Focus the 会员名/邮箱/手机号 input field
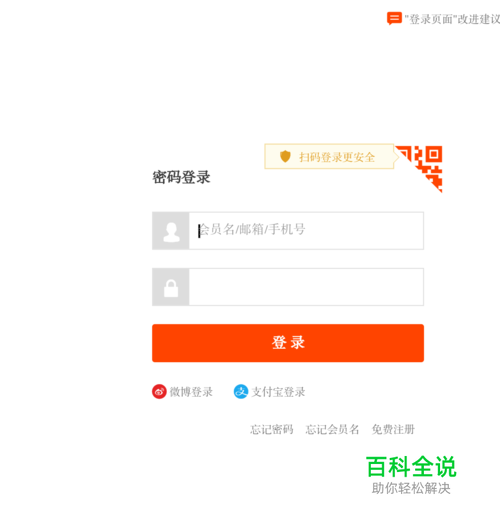 [306, 231]
